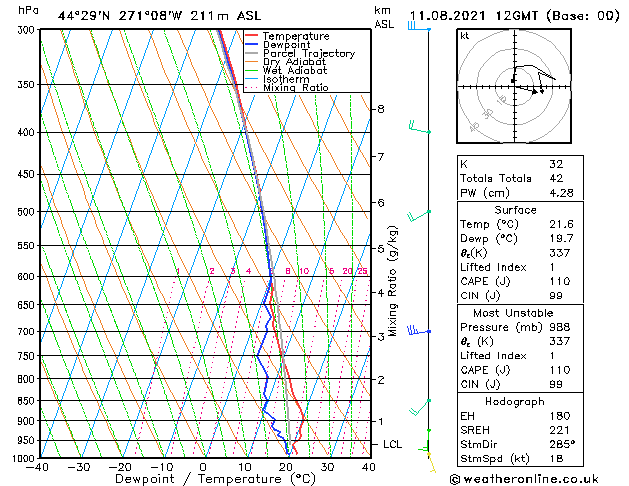Click the green wind barb at 400 hPa

419,127
